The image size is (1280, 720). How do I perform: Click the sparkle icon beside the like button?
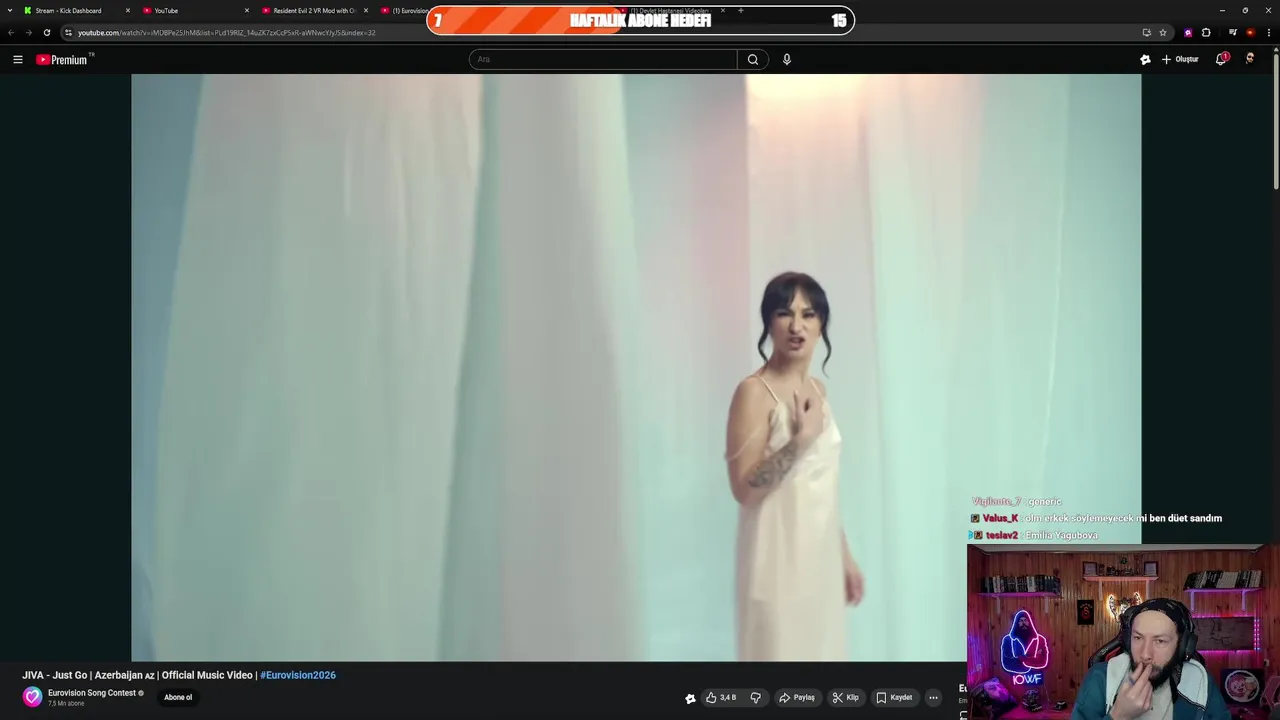tap(690, 698)
